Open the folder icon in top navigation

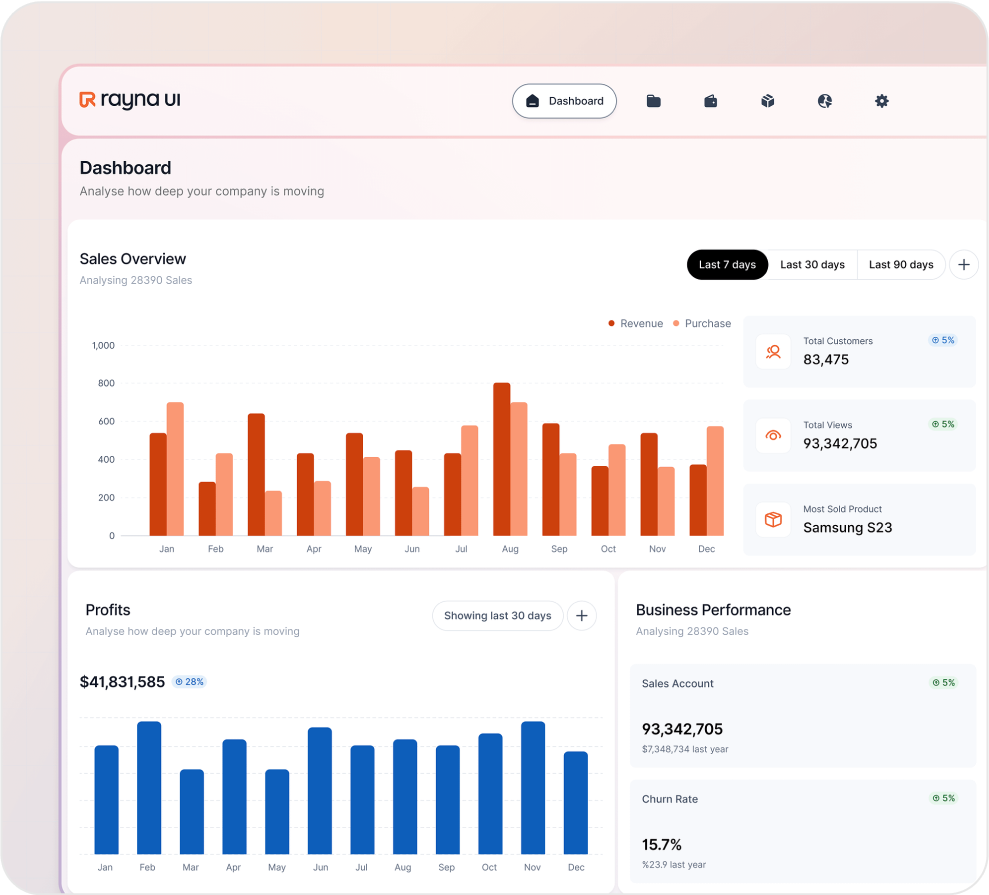pyautogui.click(x=653, y=101)
